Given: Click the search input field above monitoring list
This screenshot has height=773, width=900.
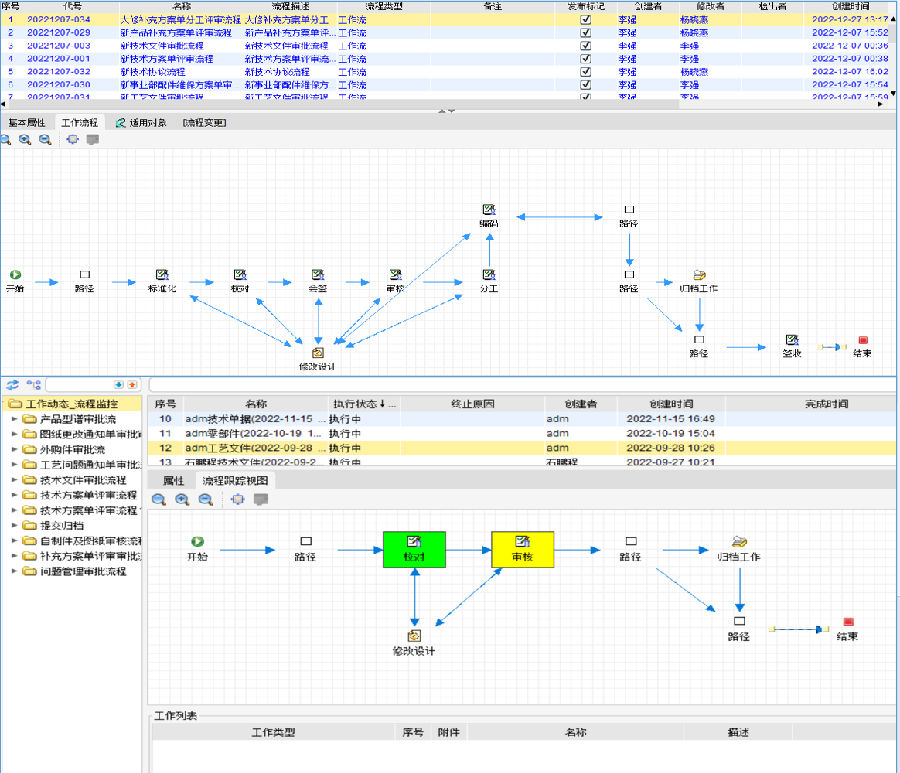Looking at the screenshot, I should point(520,384).
